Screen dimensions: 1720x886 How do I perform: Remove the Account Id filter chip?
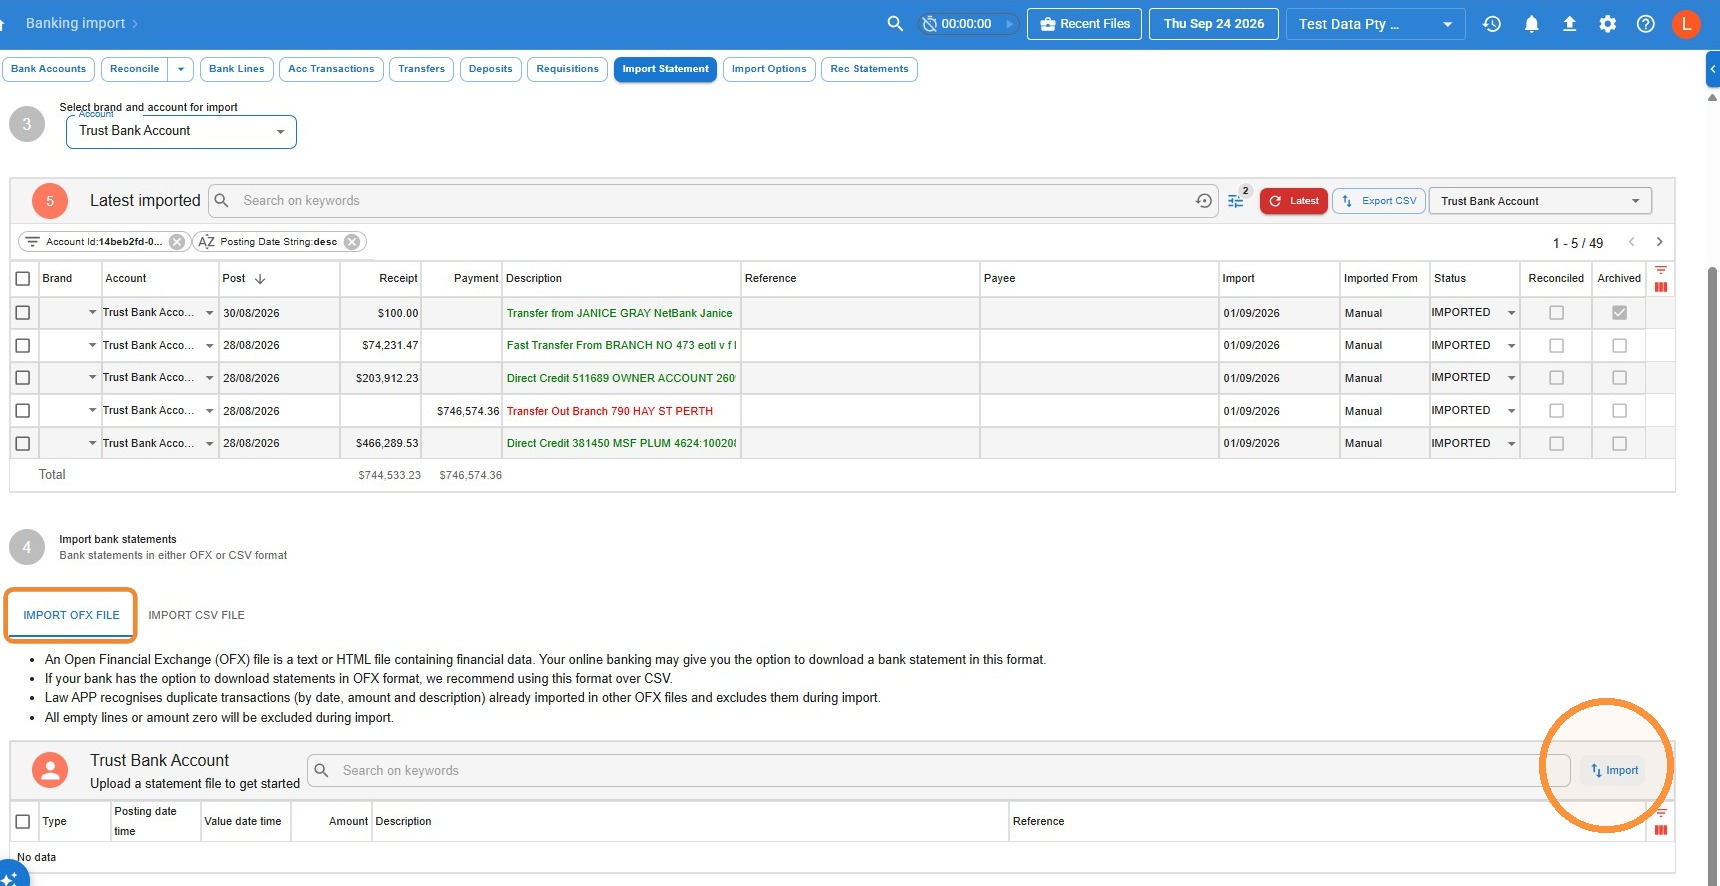(177, 242)
